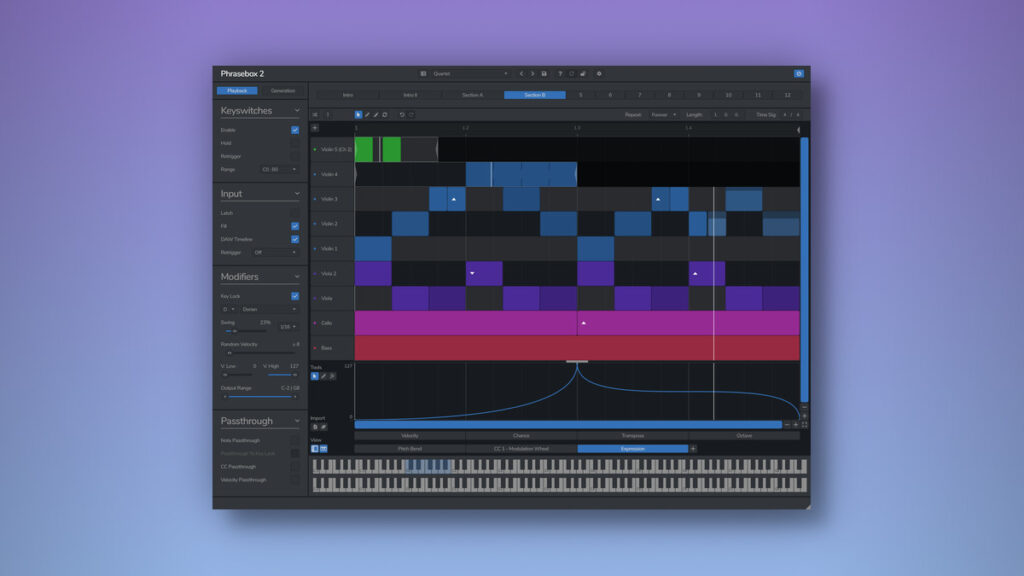
Task: Disable the Keyswitches Enable checkbox
Action: tap(295, 130)
